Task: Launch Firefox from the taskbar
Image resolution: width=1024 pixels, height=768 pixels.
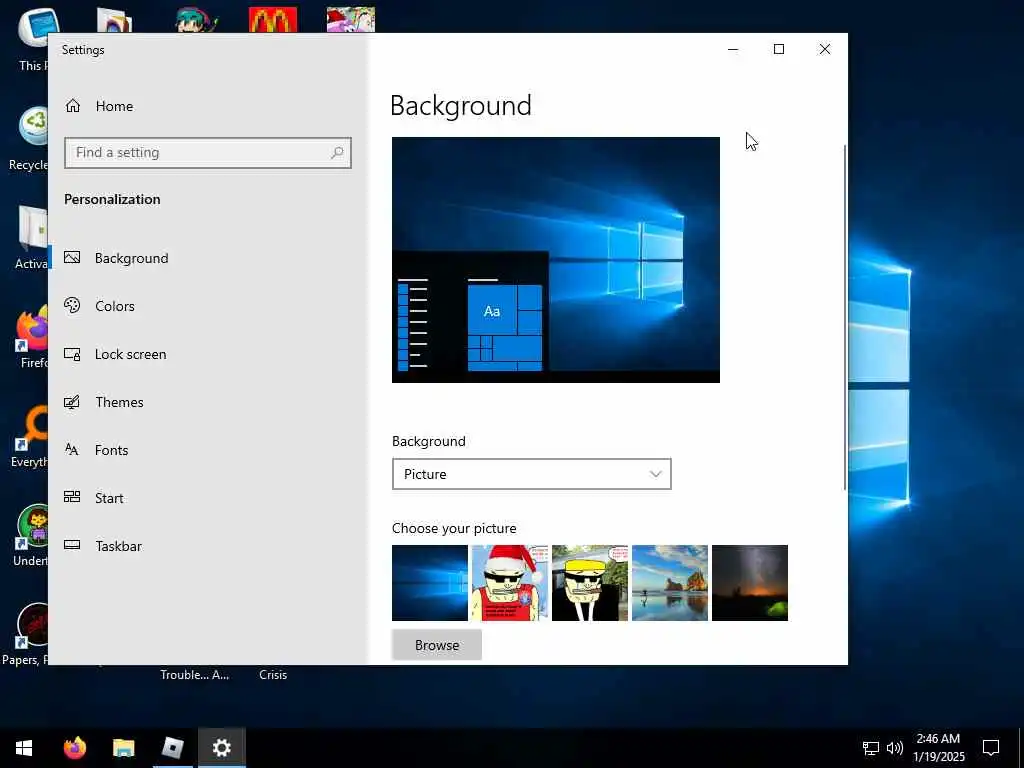Action: click(x=74, y=748)
